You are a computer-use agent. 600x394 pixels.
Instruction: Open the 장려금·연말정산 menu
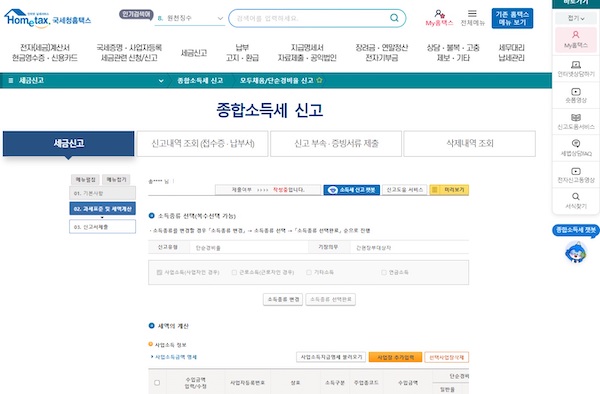382,53
